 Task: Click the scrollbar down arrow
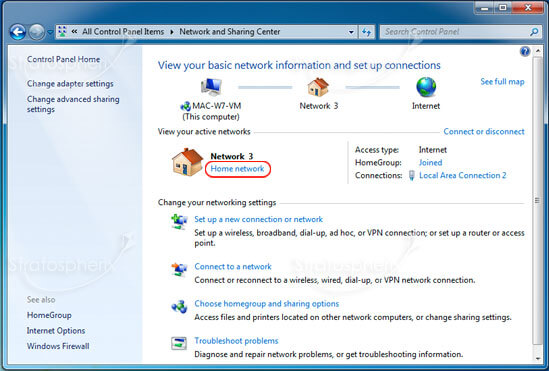537,358
